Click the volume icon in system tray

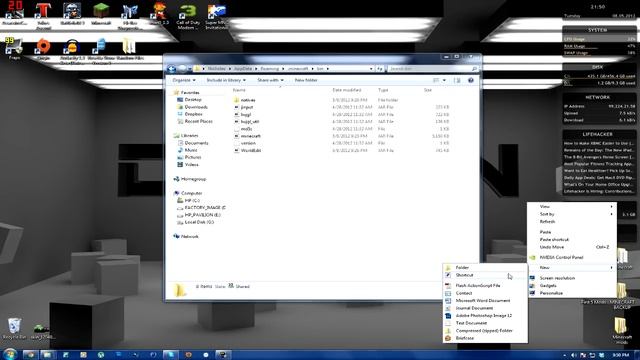click(x=574, y=356)
